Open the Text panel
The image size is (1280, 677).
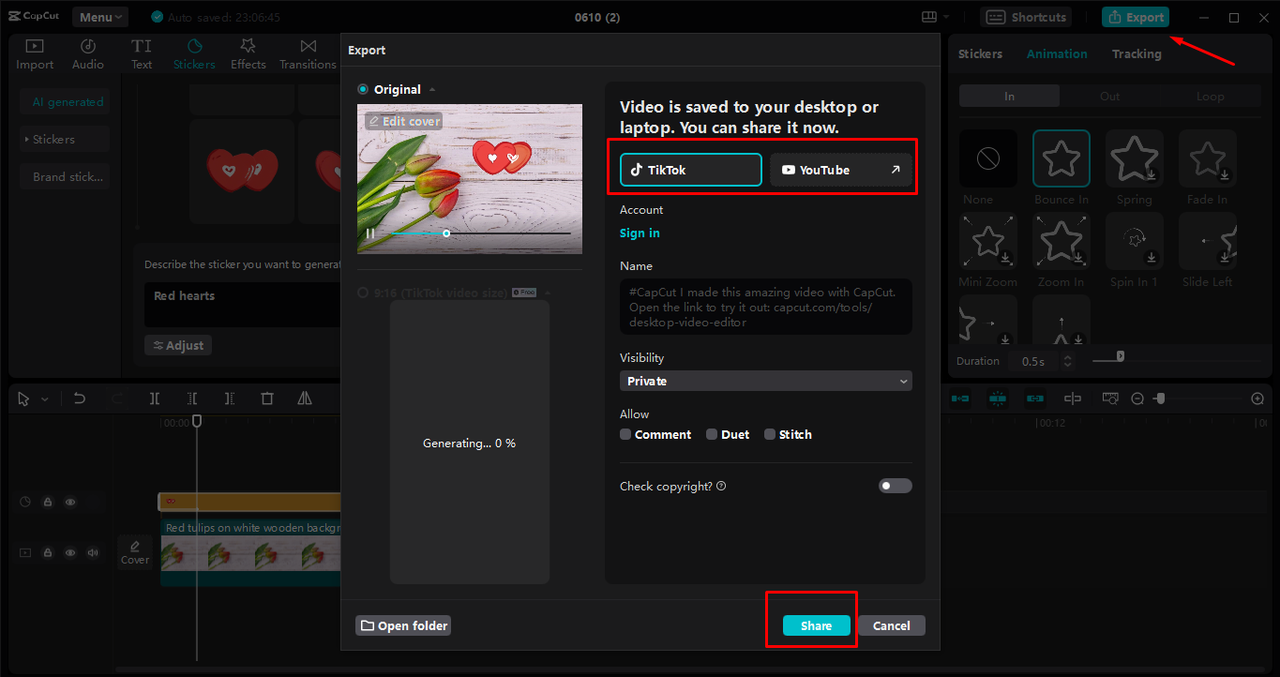(142, 54)
